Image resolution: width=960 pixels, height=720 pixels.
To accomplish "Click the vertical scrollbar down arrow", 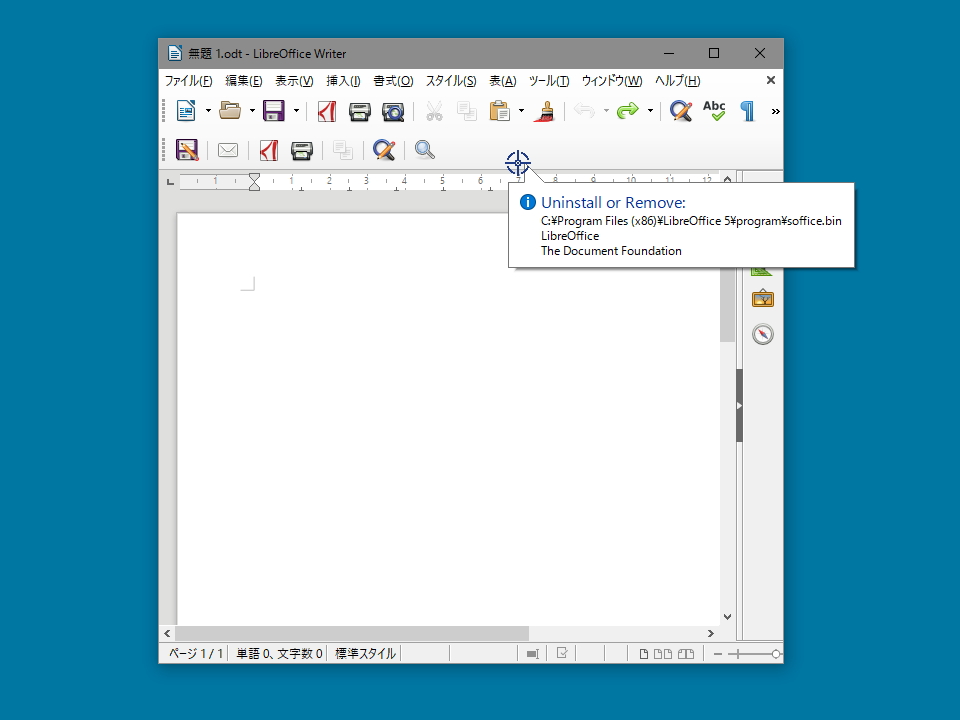I will coord(727,617).
